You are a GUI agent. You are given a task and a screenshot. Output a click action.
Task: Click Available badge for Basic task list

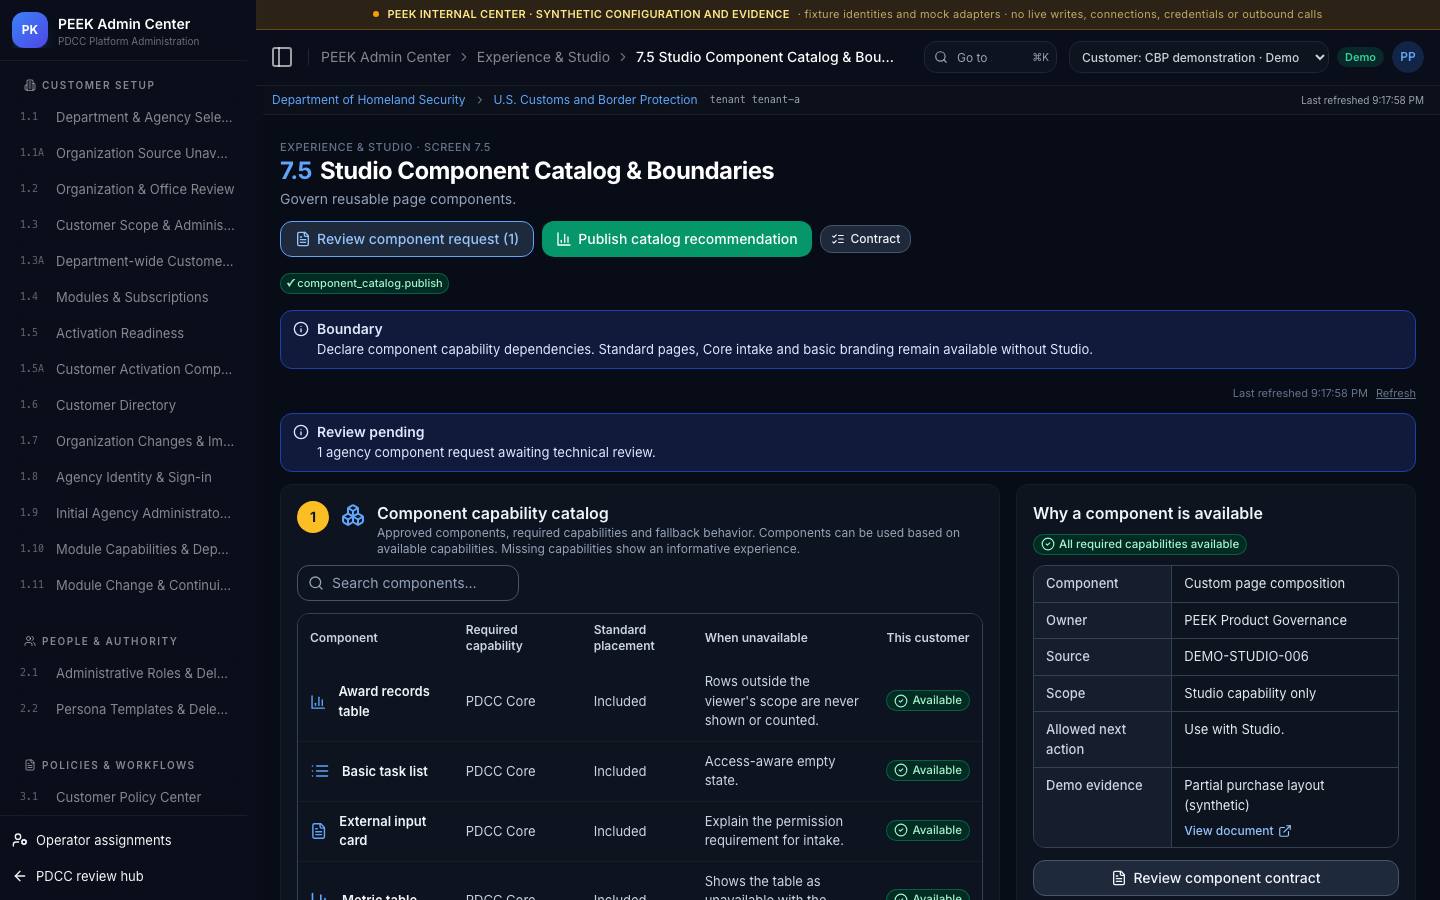tap(928, 770)
